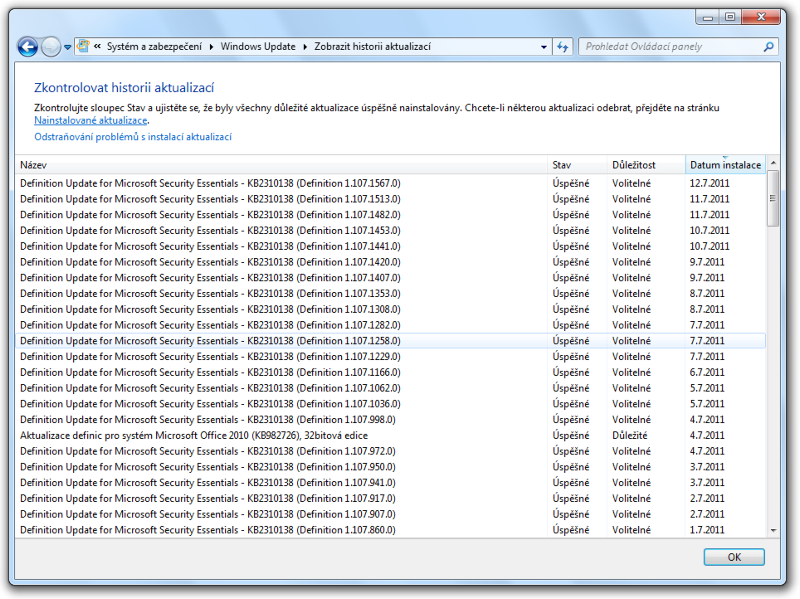Click the Control Panel icon in address bar
Screen dimensions: 800x599
pyautogui.click(x=83, y=46)
